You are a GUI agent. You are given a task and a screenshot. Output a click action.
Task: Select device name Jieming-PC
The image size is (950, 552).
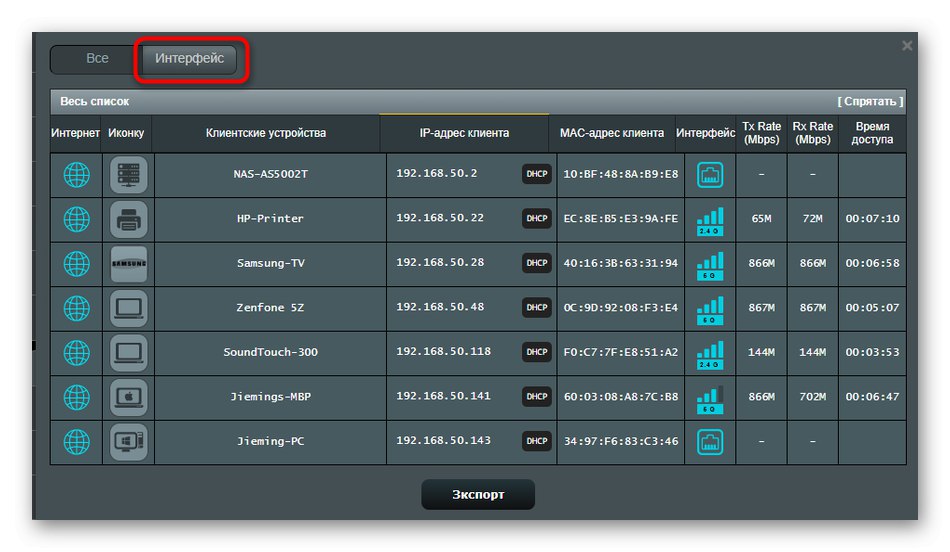[x=270, y=442]
